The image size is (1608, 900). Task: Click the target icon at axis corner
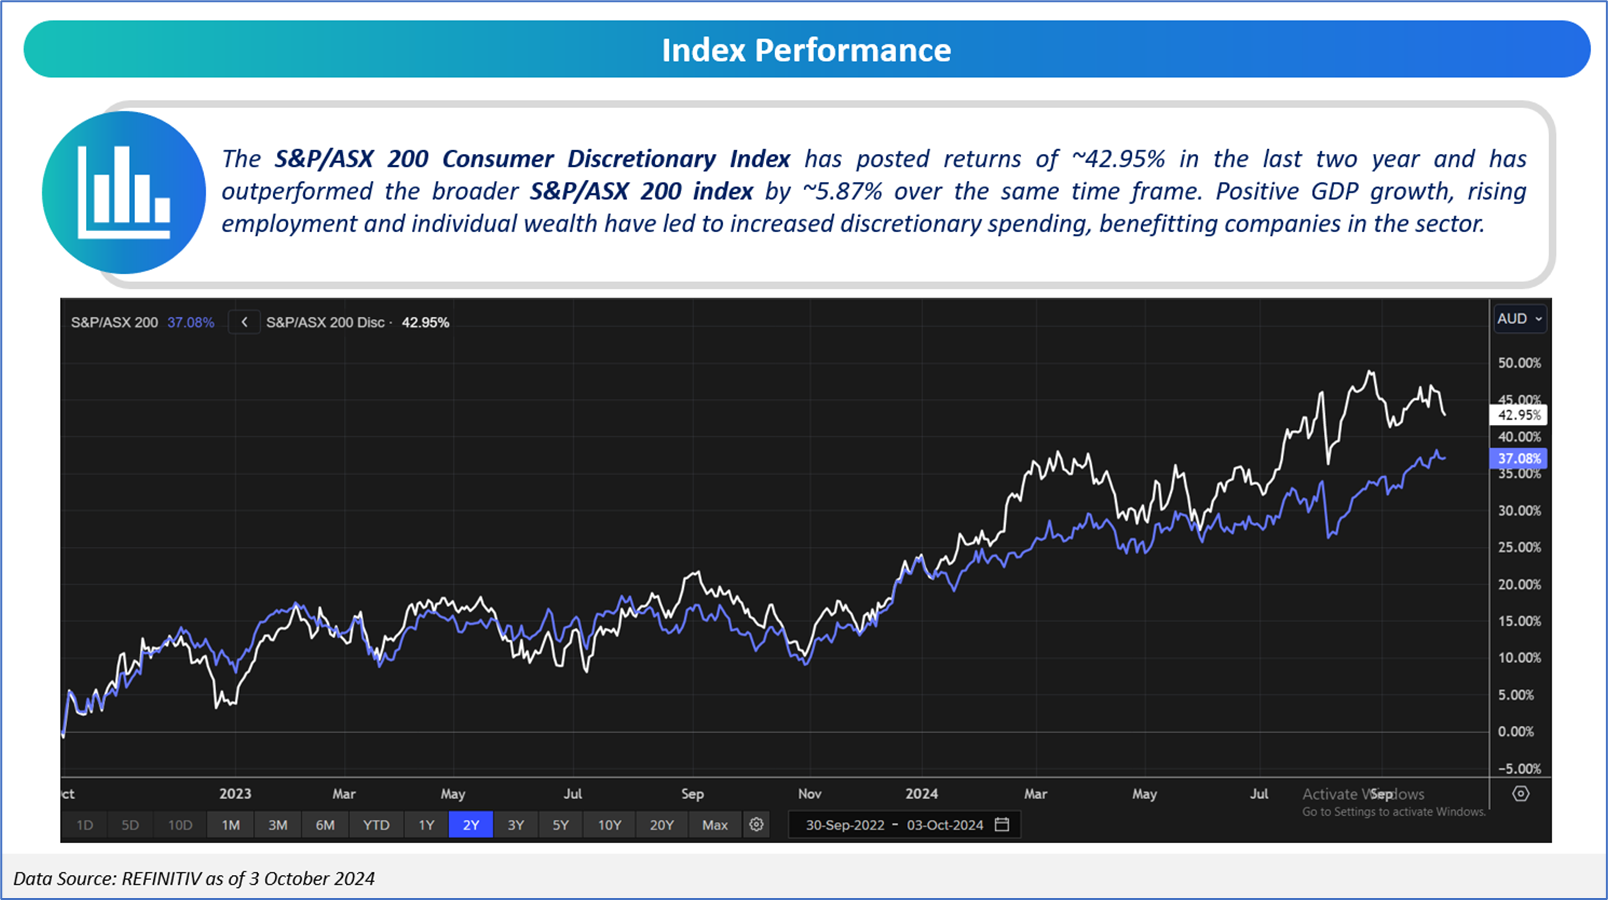pyautogui.click(x=1521, y=794)
